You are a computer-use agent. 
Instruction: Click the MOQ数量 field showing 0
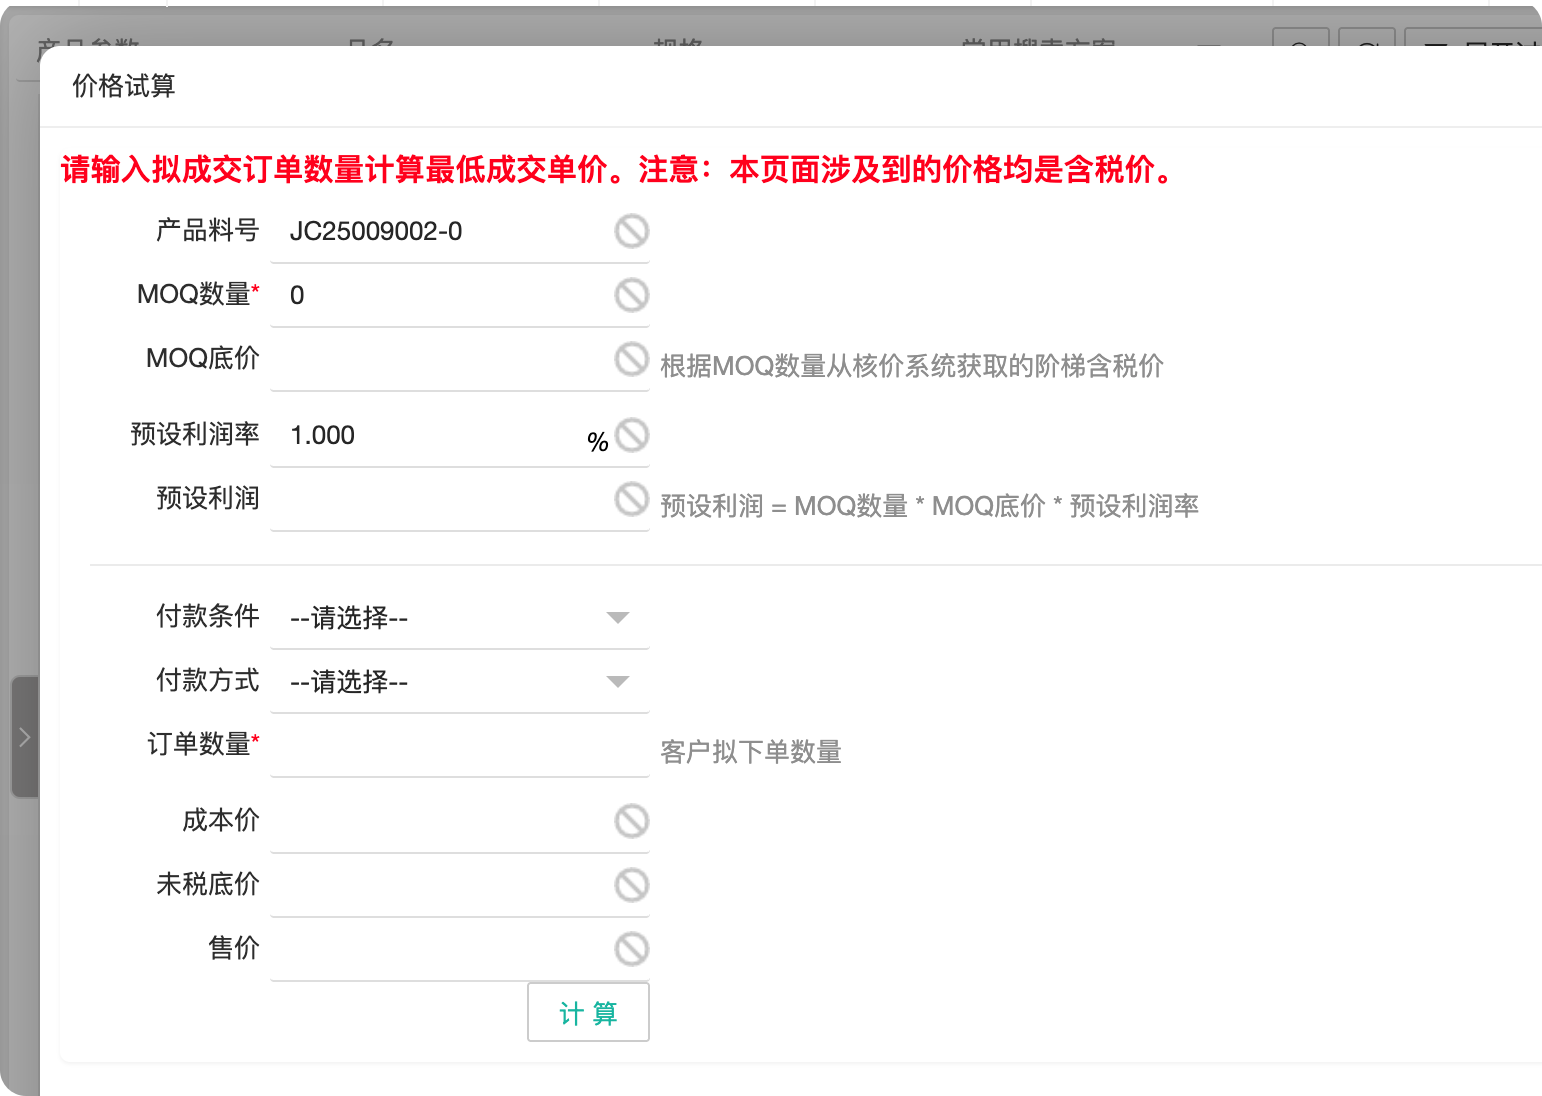pyautogui.click(x=440, y=295)
